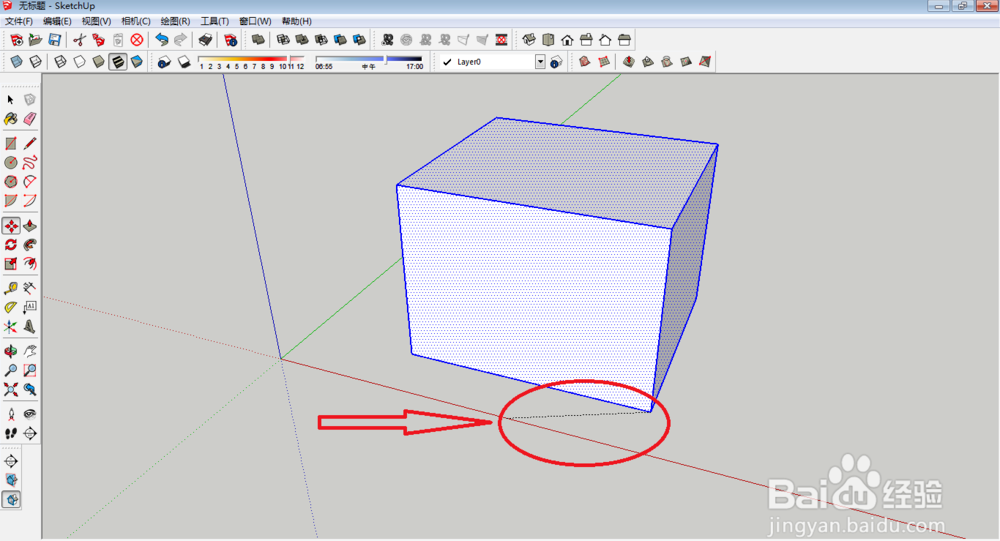
Task: Select the Move tool
Action: [11, 226]
